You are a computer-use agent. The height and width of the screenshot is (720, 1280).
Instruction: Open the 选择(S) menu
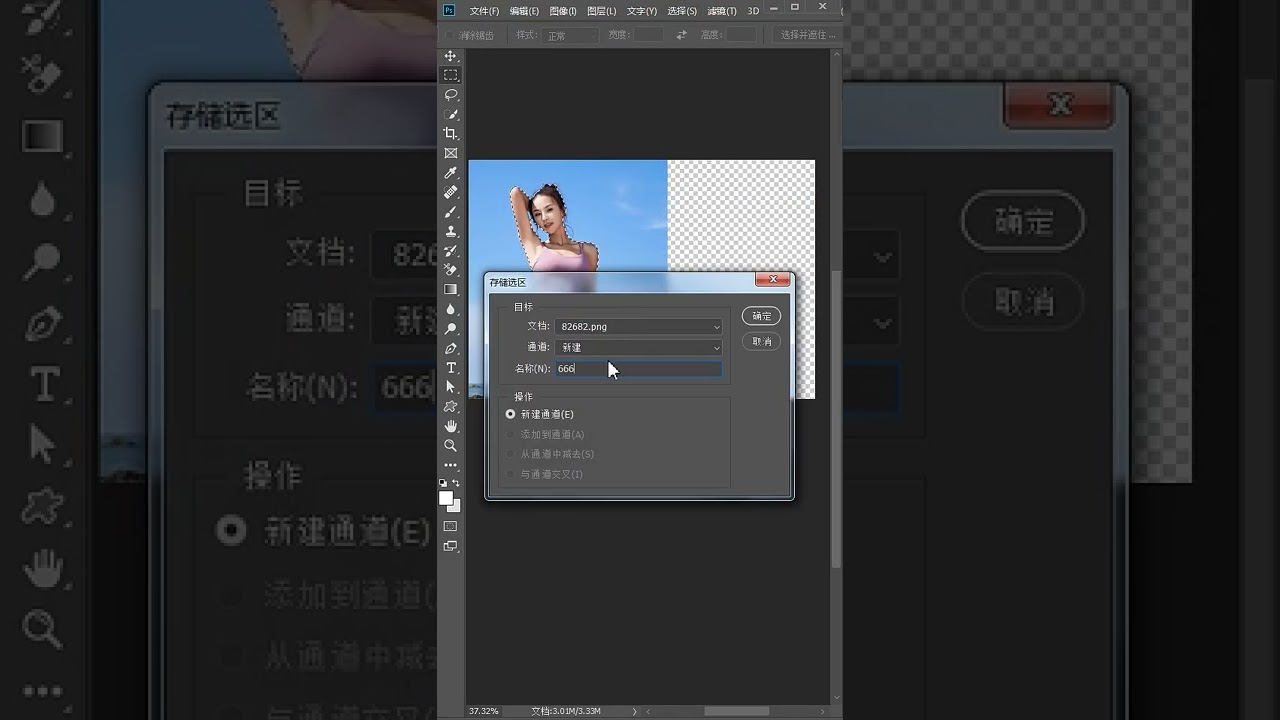pyautogui.click(x=682, y=11)
